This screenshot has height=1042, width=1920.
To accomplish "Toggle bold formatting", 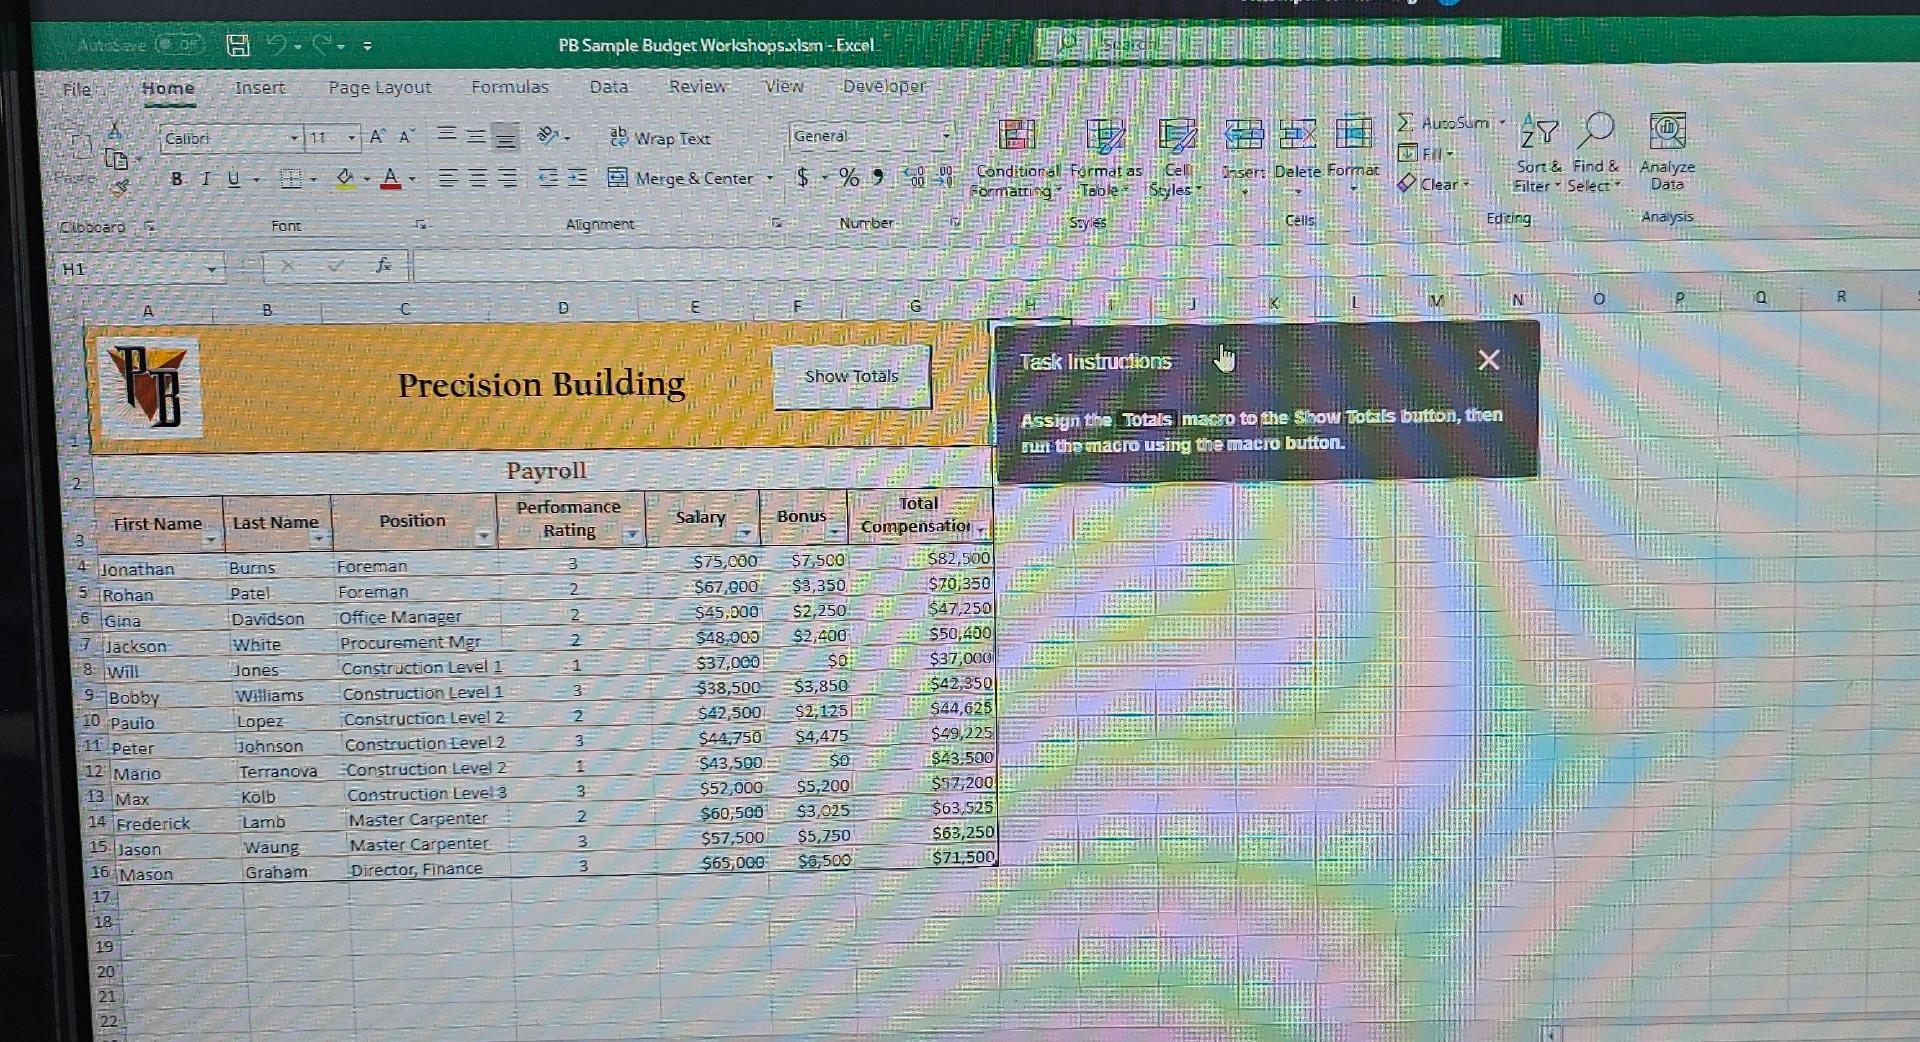I will [x=176, y=179].
